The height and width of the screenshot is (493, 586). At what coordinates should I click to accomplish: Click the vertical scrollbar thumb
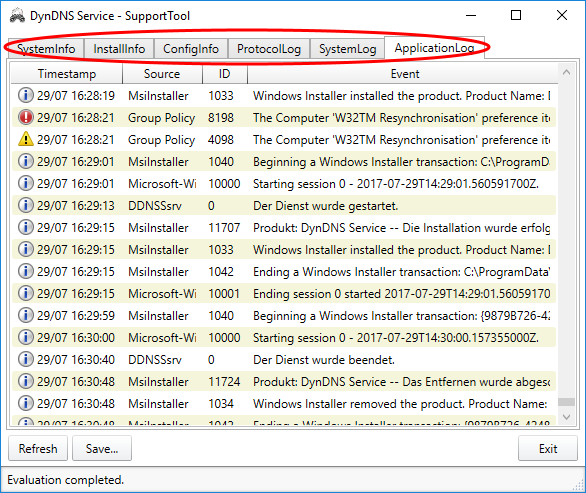tap(566, 402)
